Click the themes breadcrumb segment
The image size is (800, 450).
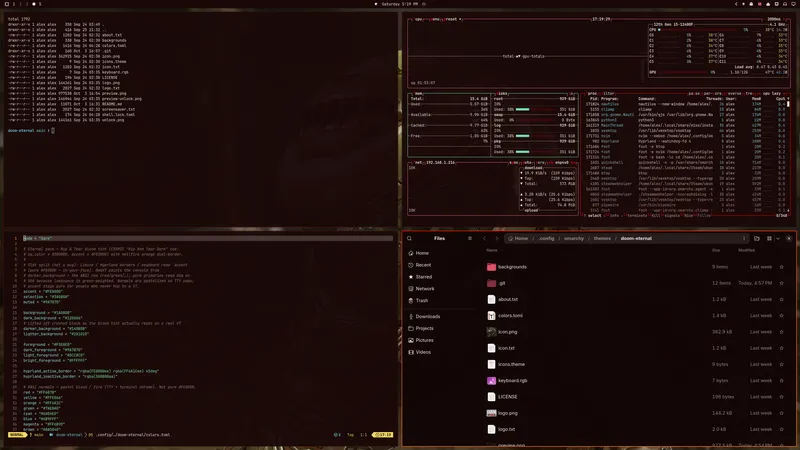[602, 238]
